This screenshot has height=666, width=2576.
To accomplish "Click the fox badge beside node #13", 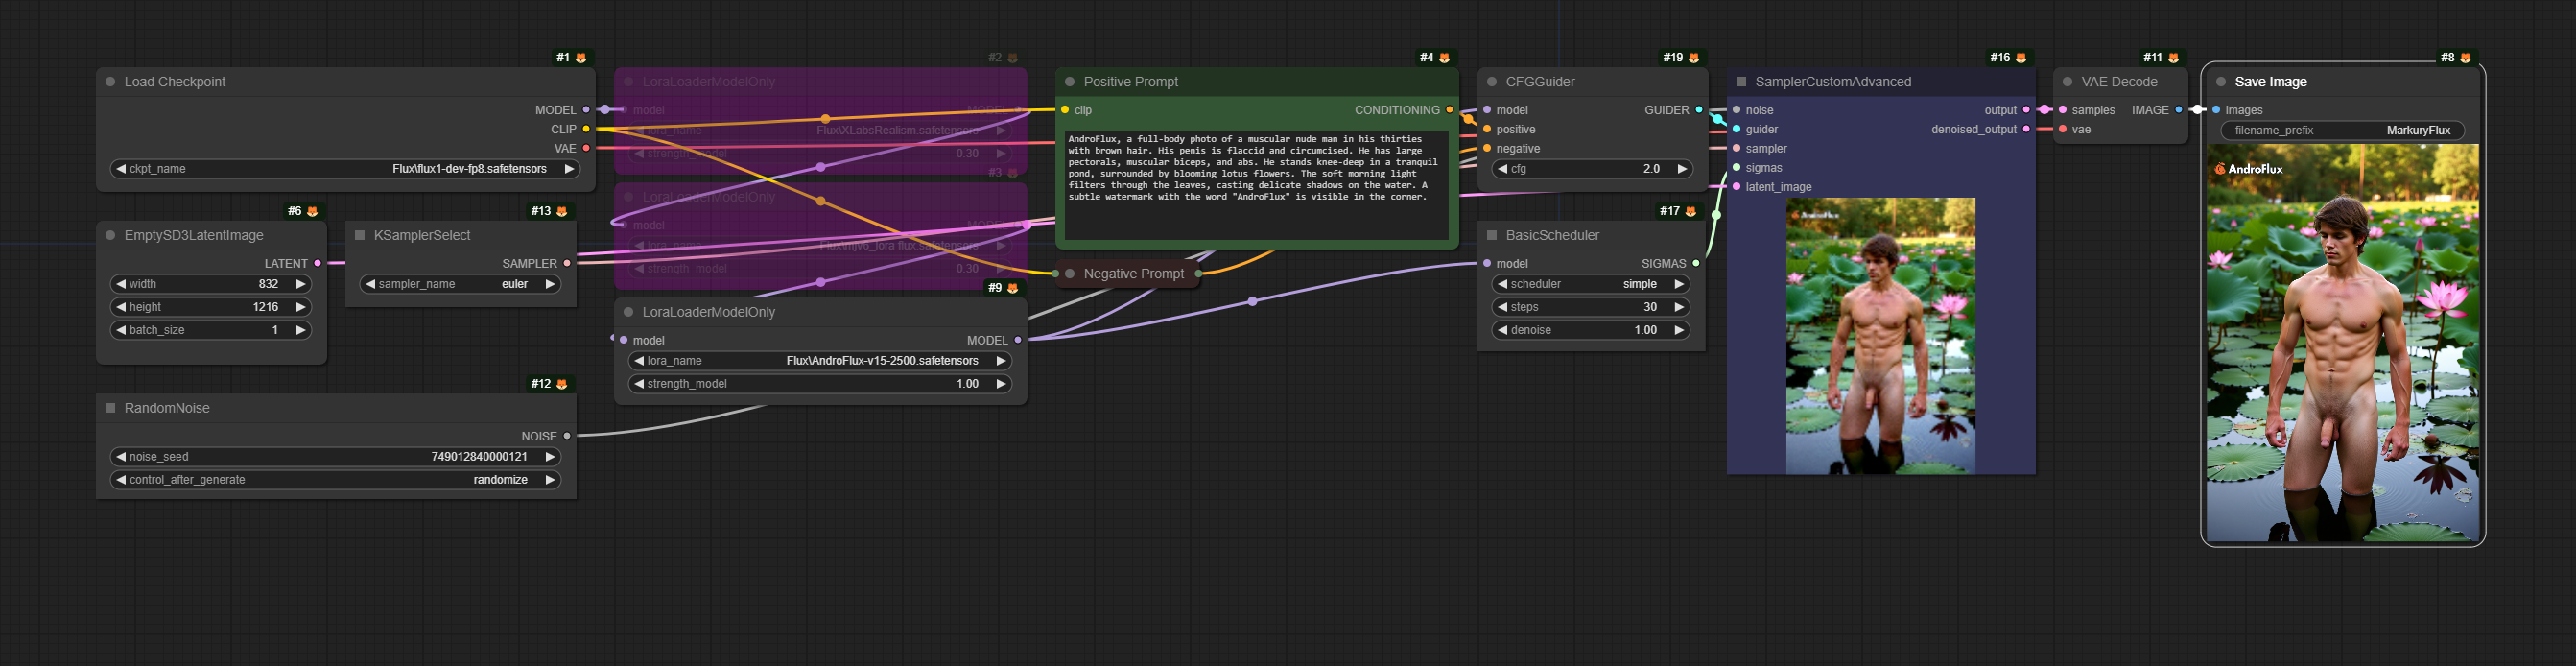I will click(x=561, y=212).
